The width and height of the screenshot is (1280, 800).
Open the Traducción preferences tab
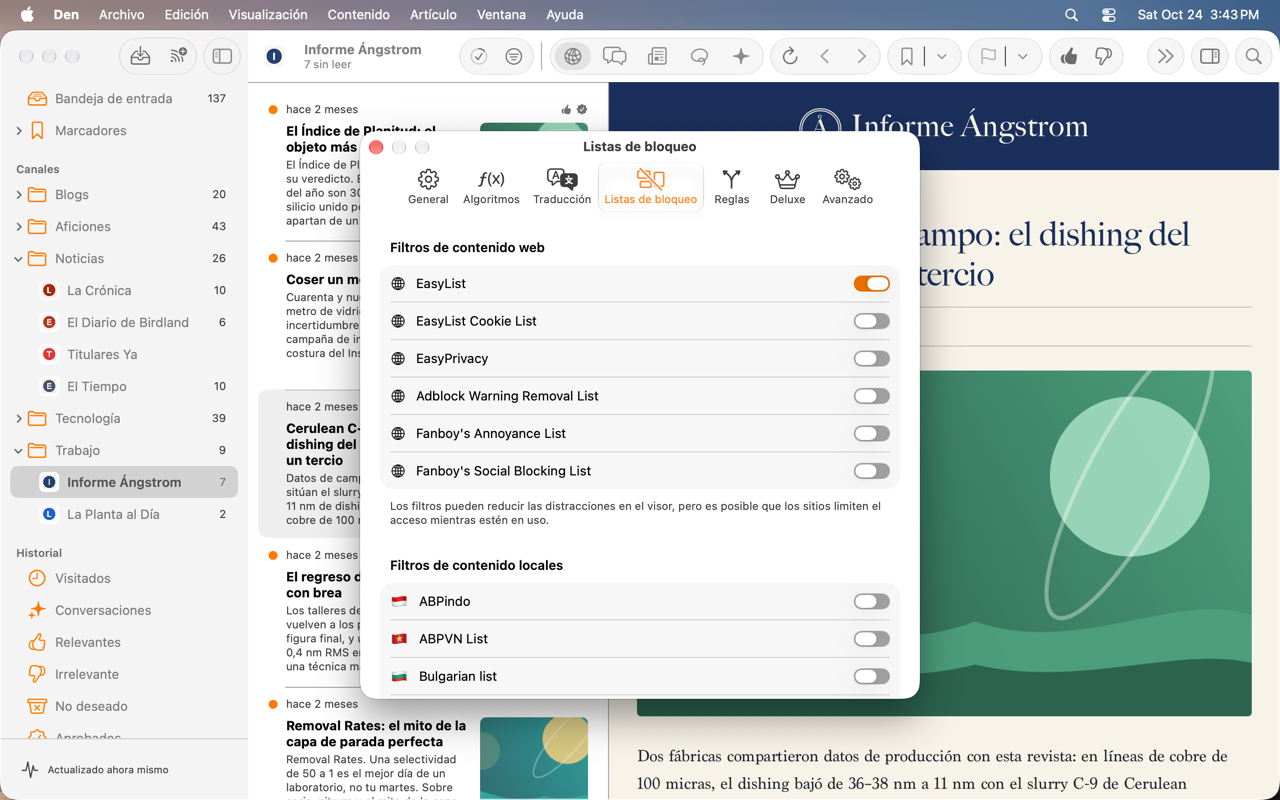(x=562, y=187)
